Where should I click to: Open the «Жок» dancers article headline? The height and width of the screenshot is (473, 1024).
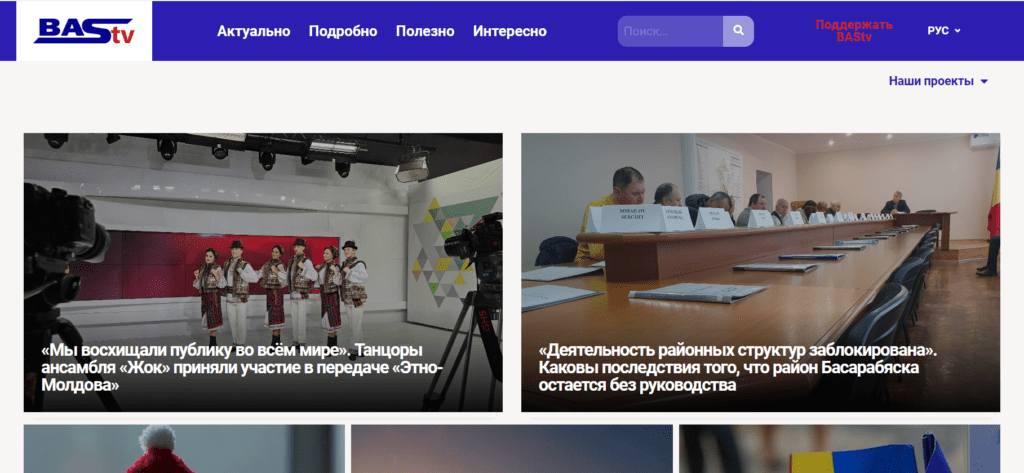coord(232,368)
